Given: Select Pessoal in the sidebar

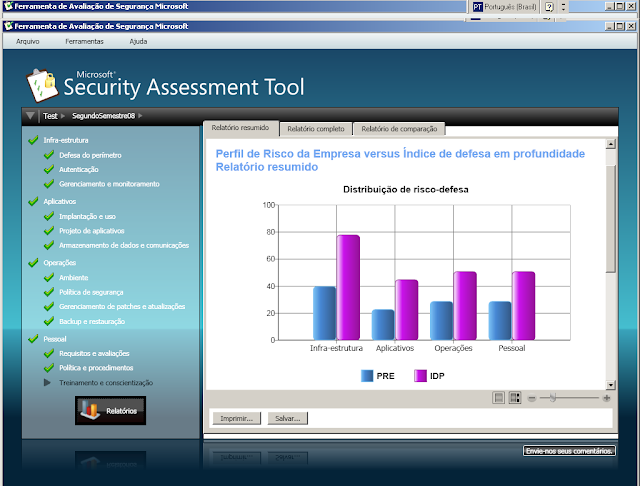Looking at the screenshot, I should (x=55, y=339).
